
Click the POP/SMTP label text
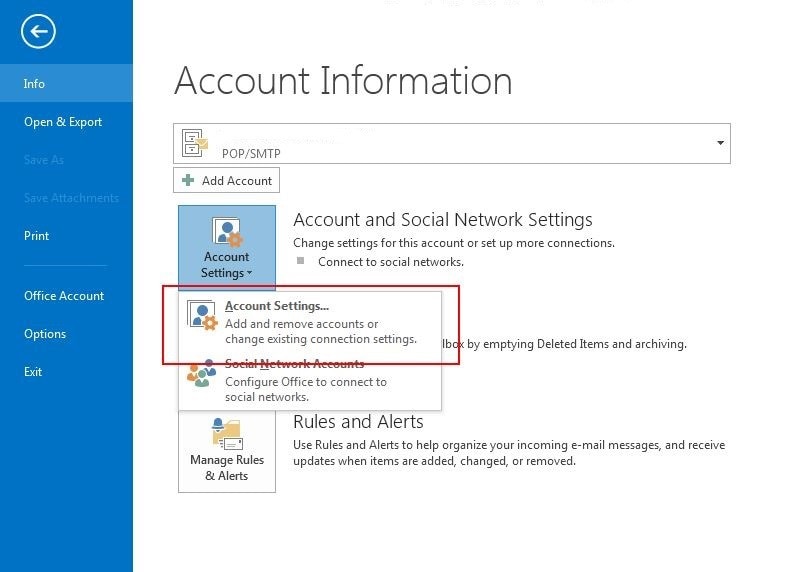(x=251, y=154)
